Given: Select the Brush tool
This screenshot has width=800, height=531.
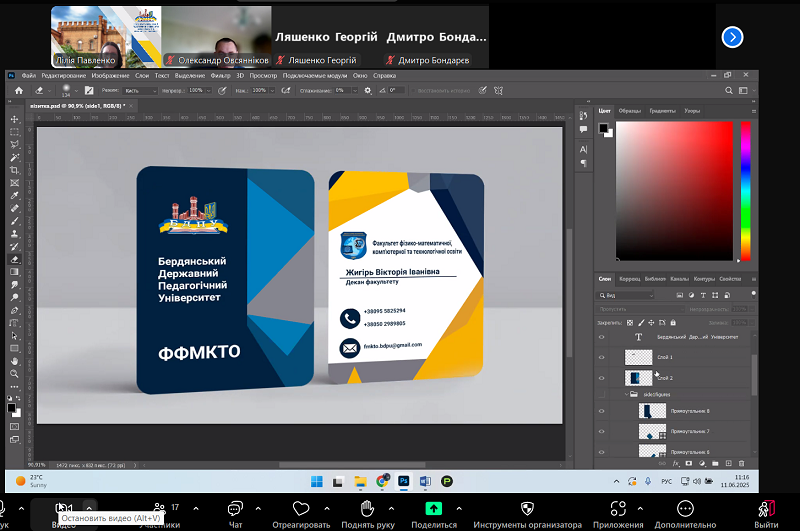Looking at the screenshot, I should (x=14, y=221).
